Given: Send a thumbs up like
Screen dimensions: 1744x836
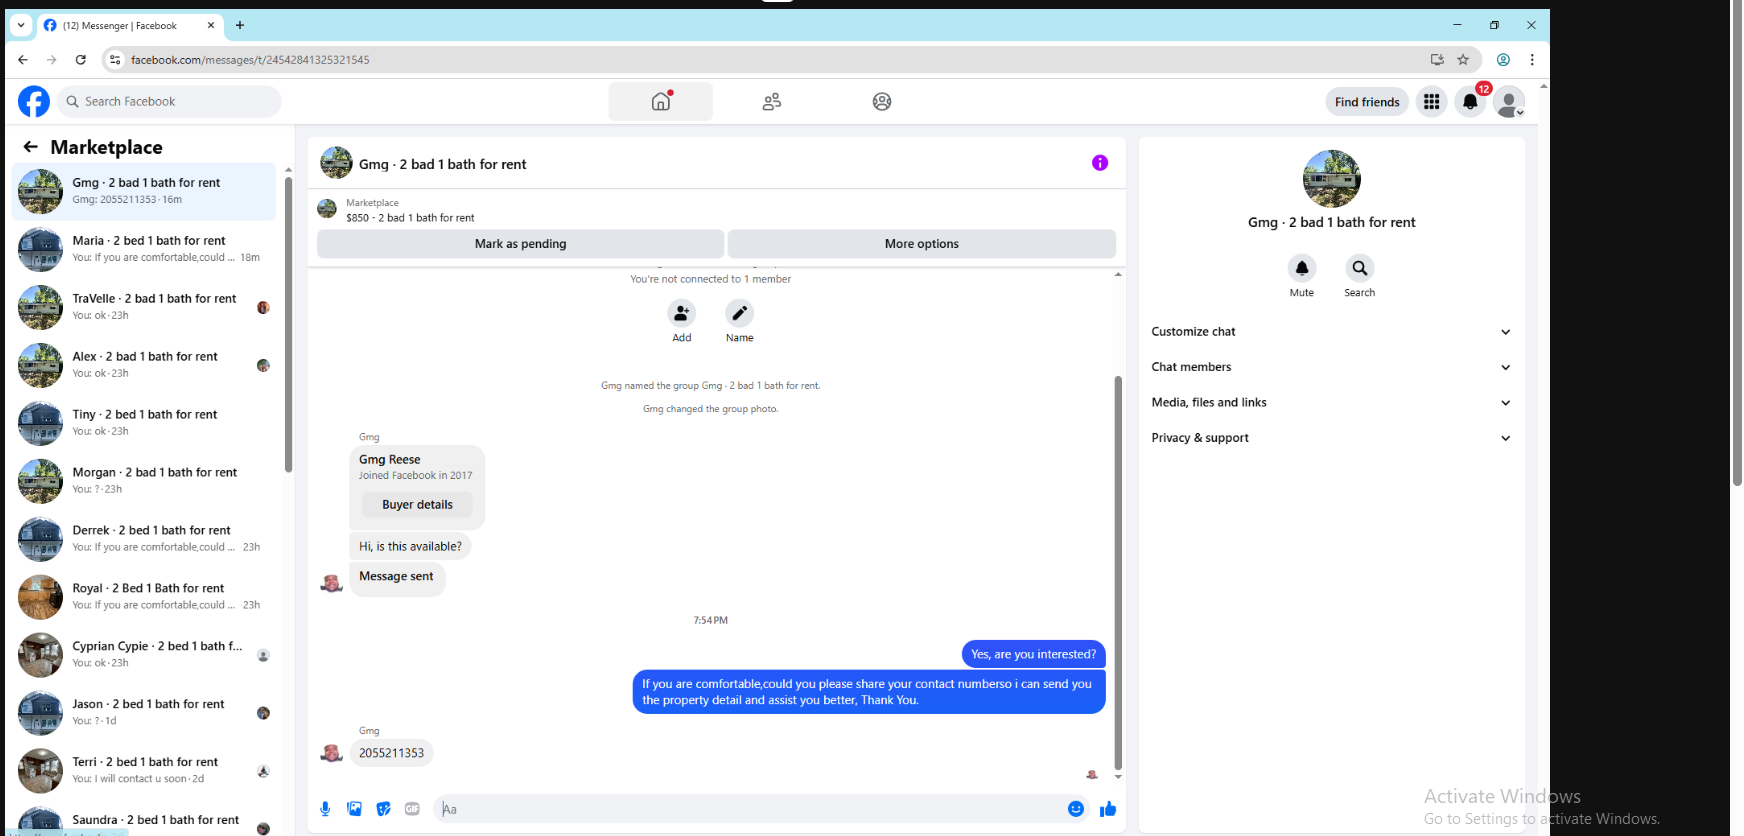Looking at the screenshot, I should coord(1108,809).
